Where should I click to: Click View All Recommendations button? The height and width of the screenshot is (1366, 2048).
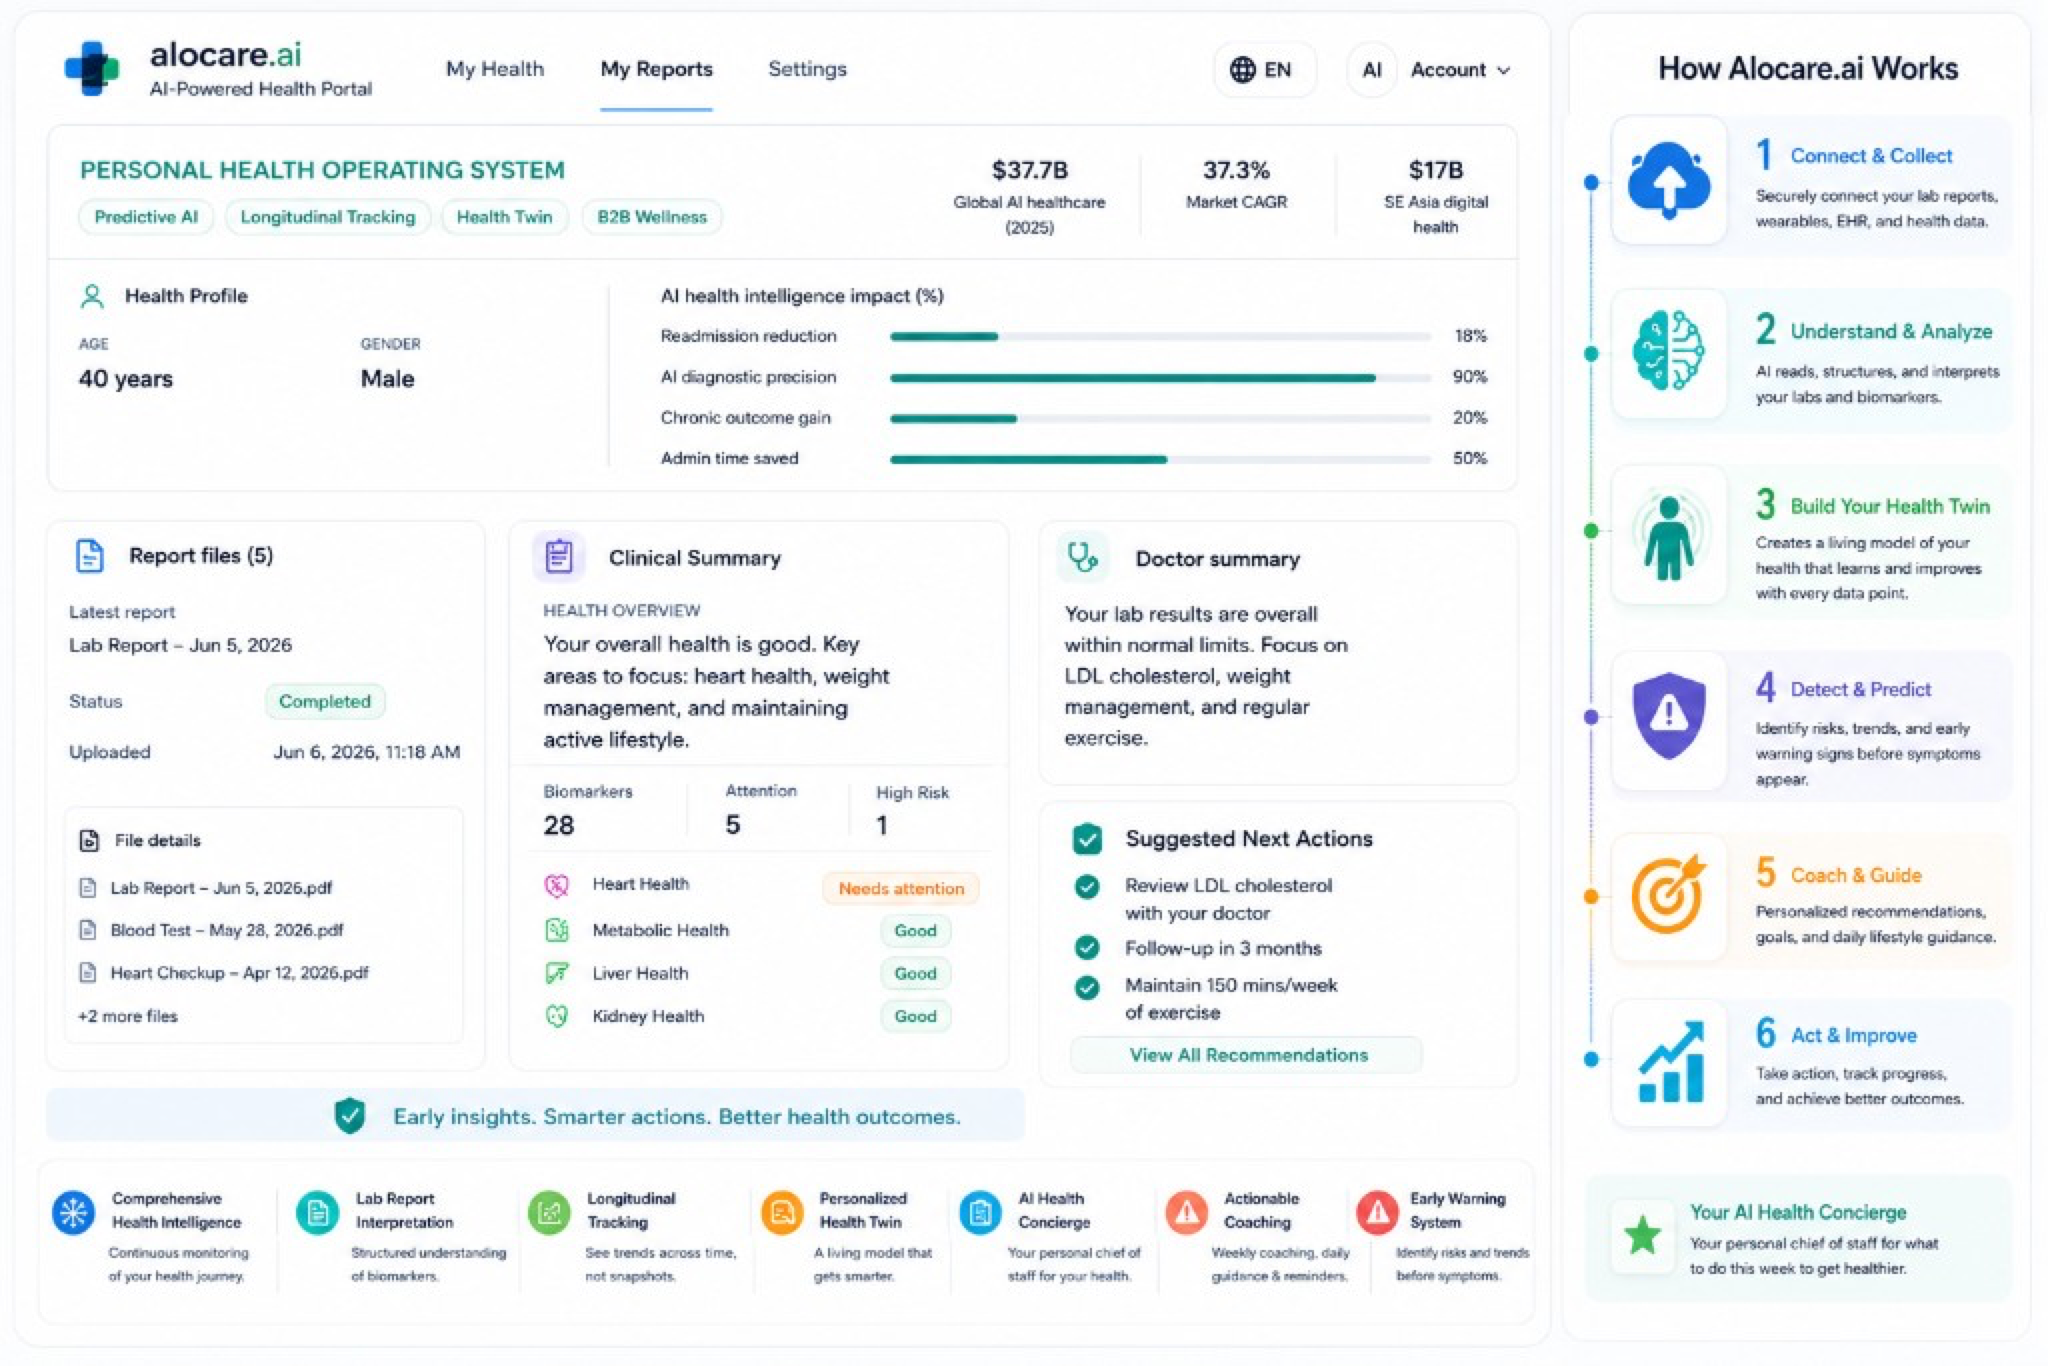pos(1247,1055)
